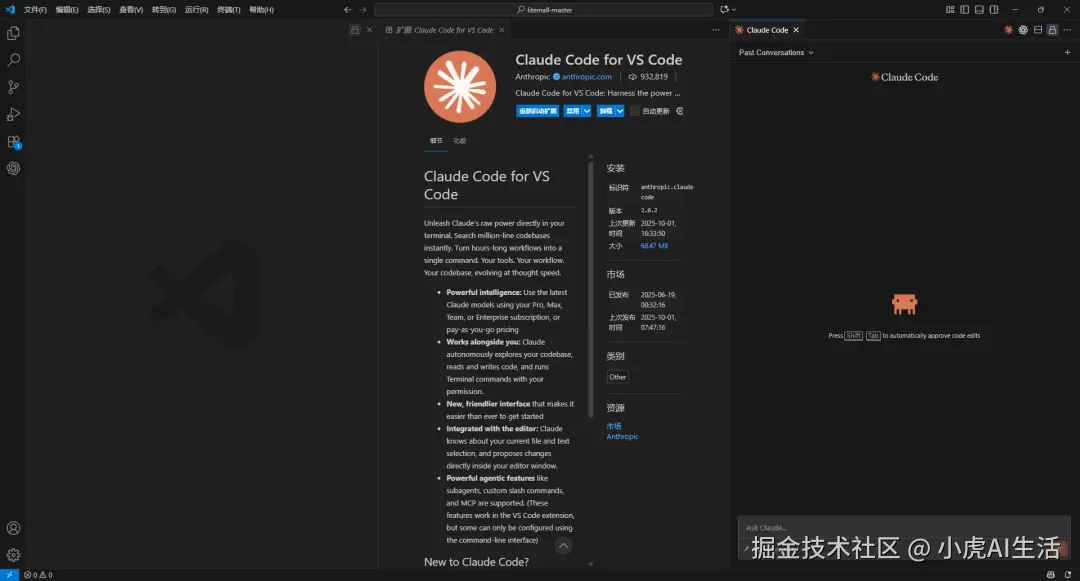Open more actions menu in Claude panel
The height and width of the screenshot is (581, 1080).
pos(1067,30)
